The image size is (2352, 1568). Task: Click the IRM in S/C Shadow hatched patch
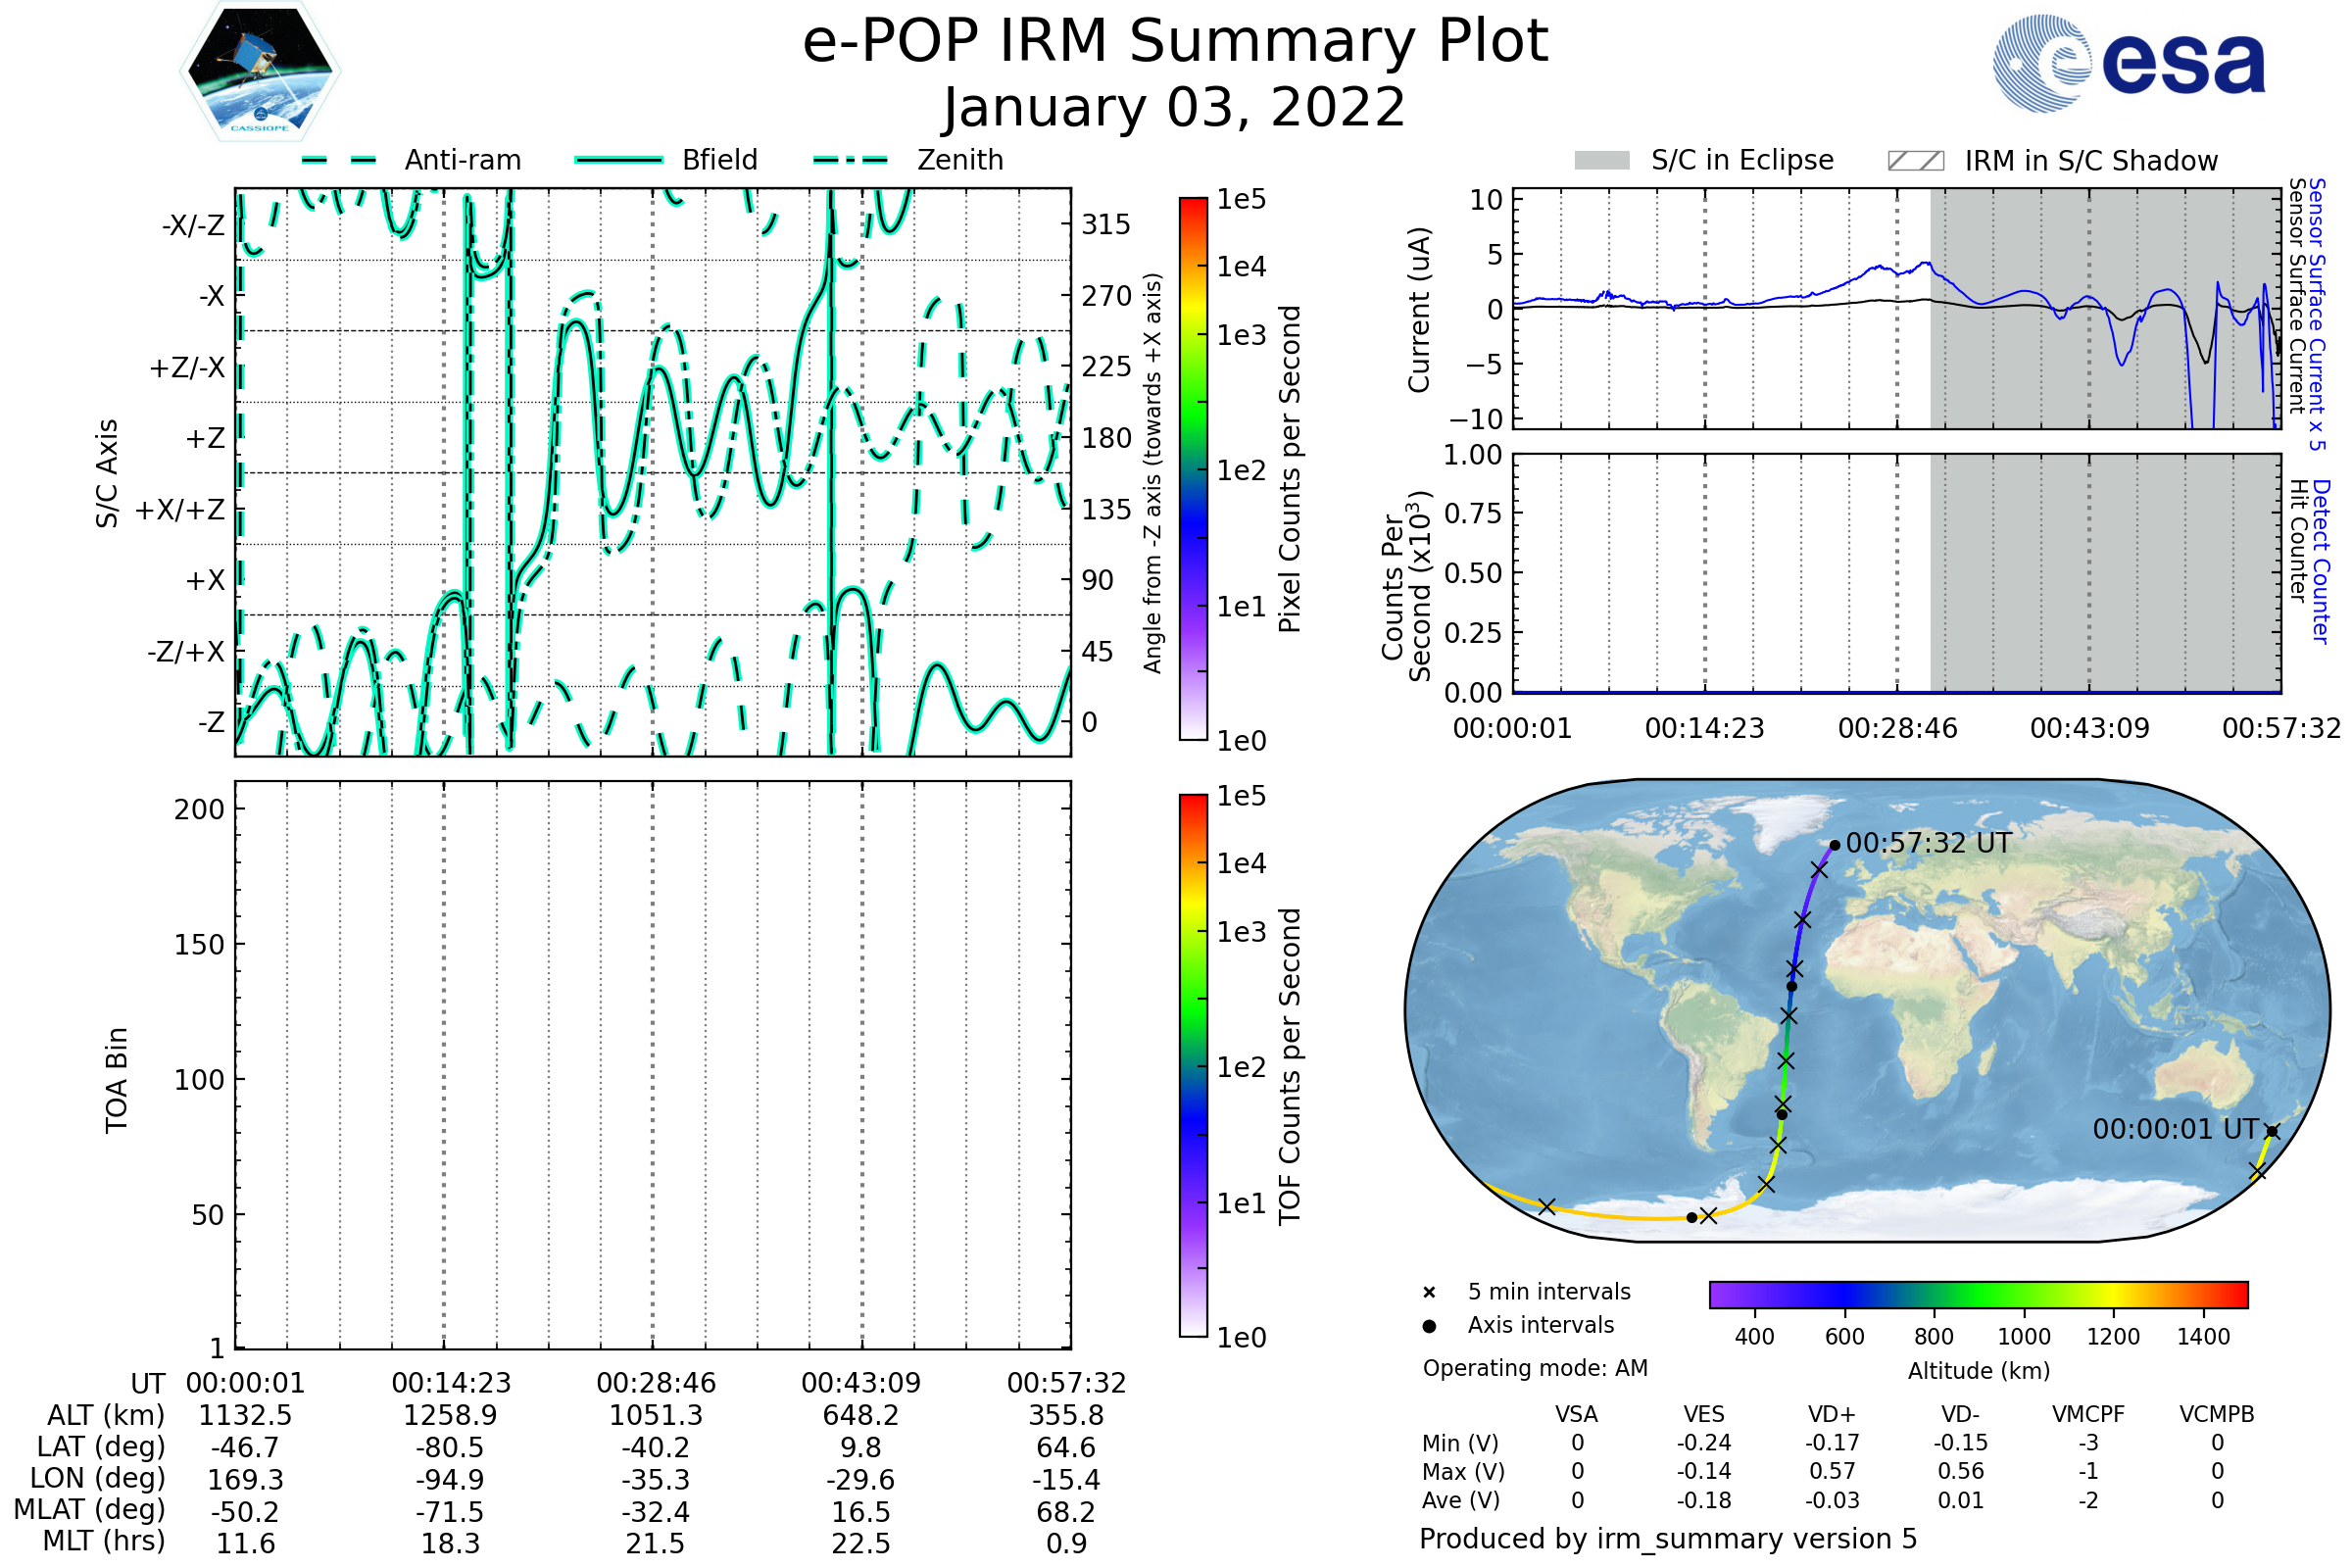click(x=1916, y=161)
